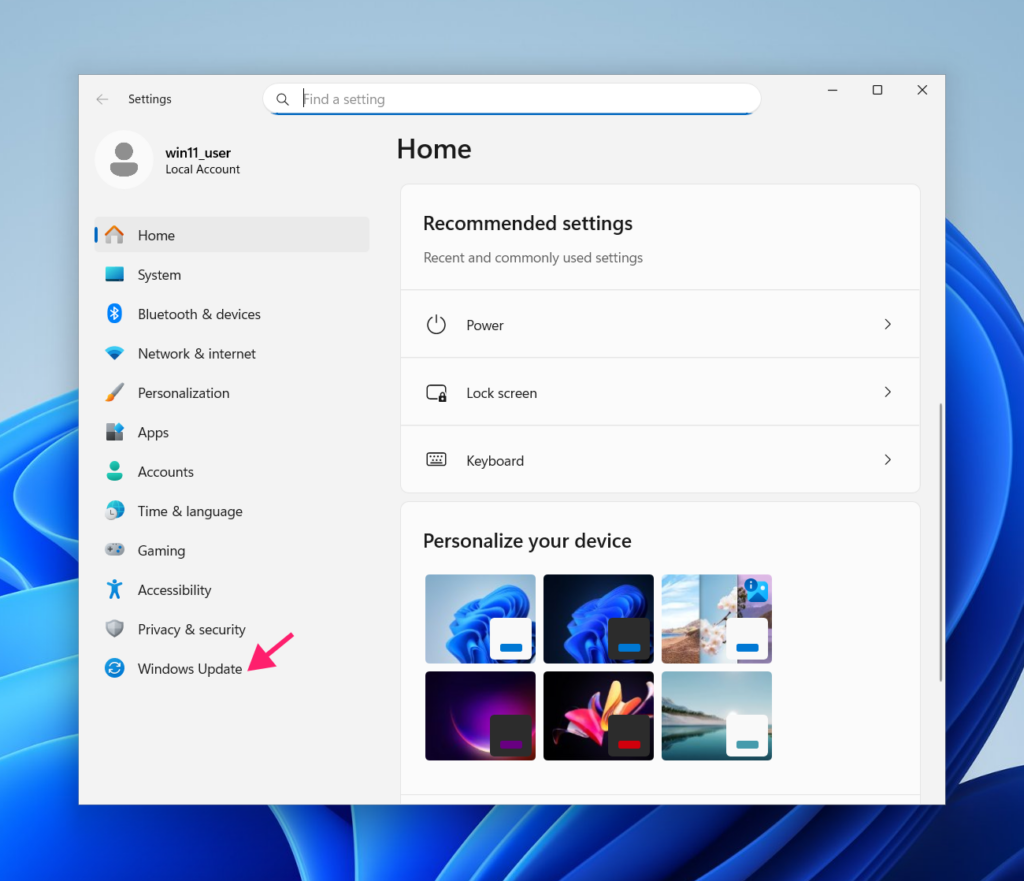
Task: Click the Network wifi icon
Action: tap(114, 353)
